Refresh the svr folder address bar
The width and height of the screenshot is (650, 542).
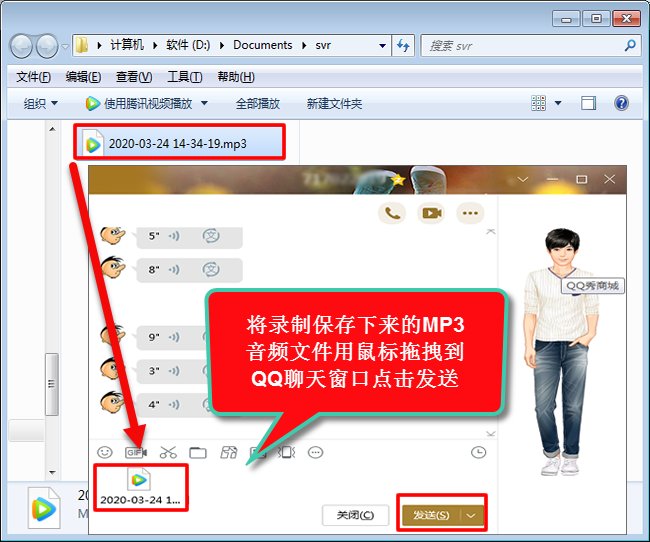[x=403, y=45]
